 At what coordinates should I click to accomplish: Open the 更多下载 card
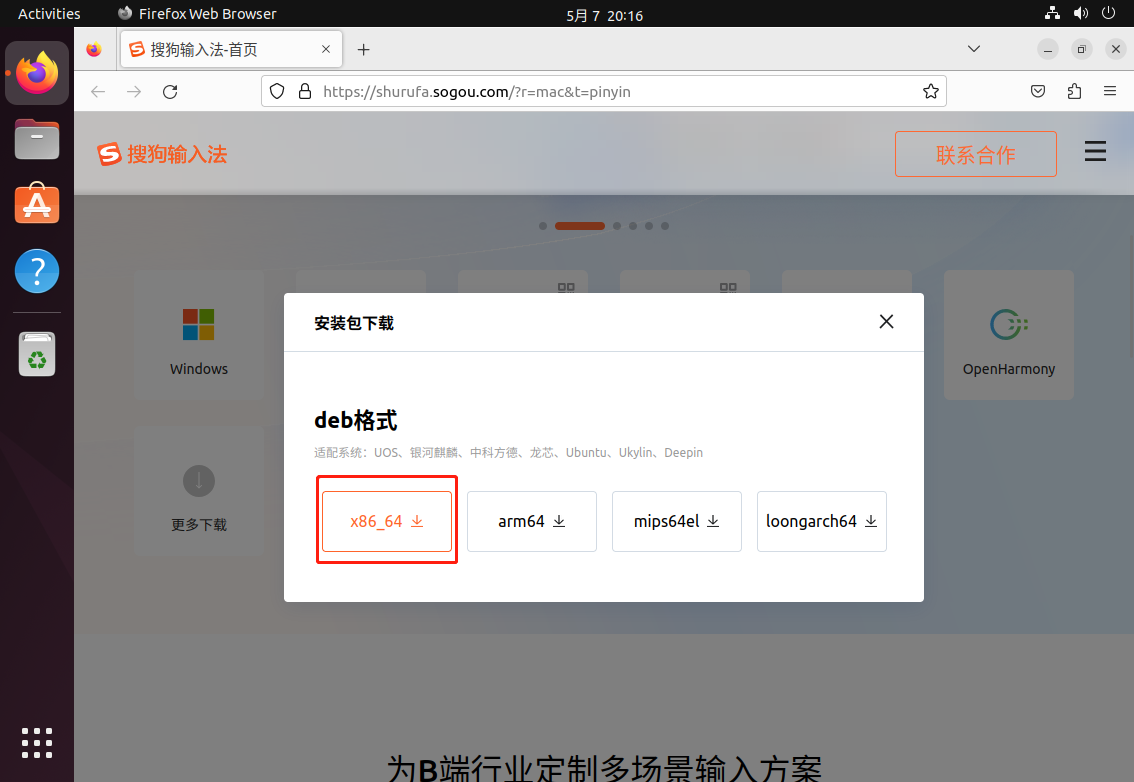pyautogui.click(x=199, y=491)
